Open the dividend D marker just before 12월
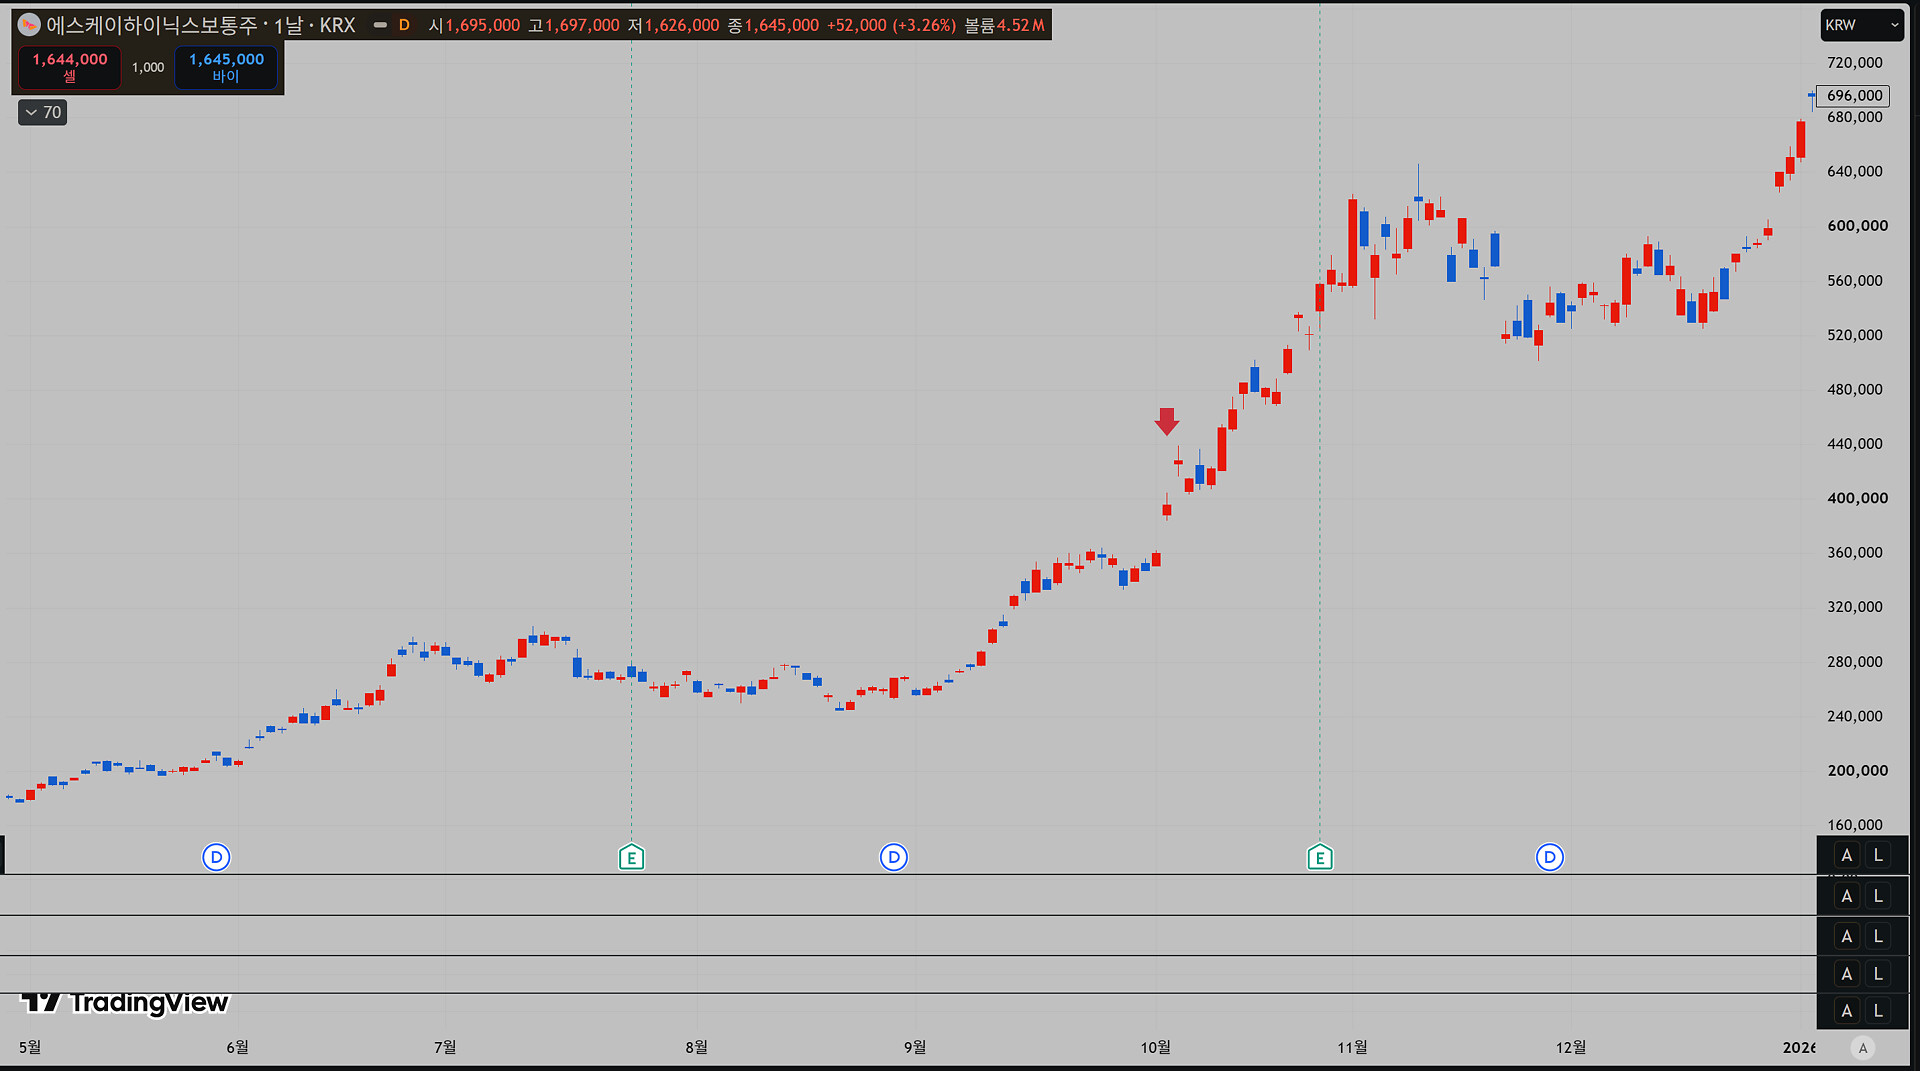 coord(1549,857)
